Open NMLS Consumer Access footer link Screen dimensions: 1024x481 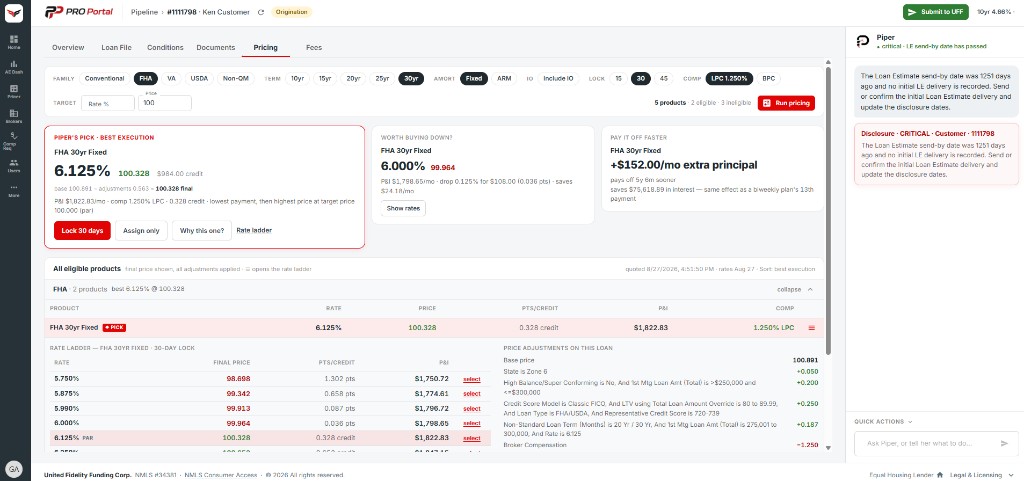221,475
